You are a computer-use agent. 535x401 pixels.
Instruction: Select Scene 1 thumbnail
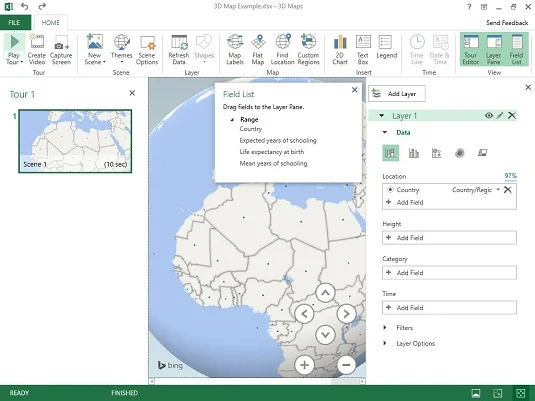coord(75,141)
